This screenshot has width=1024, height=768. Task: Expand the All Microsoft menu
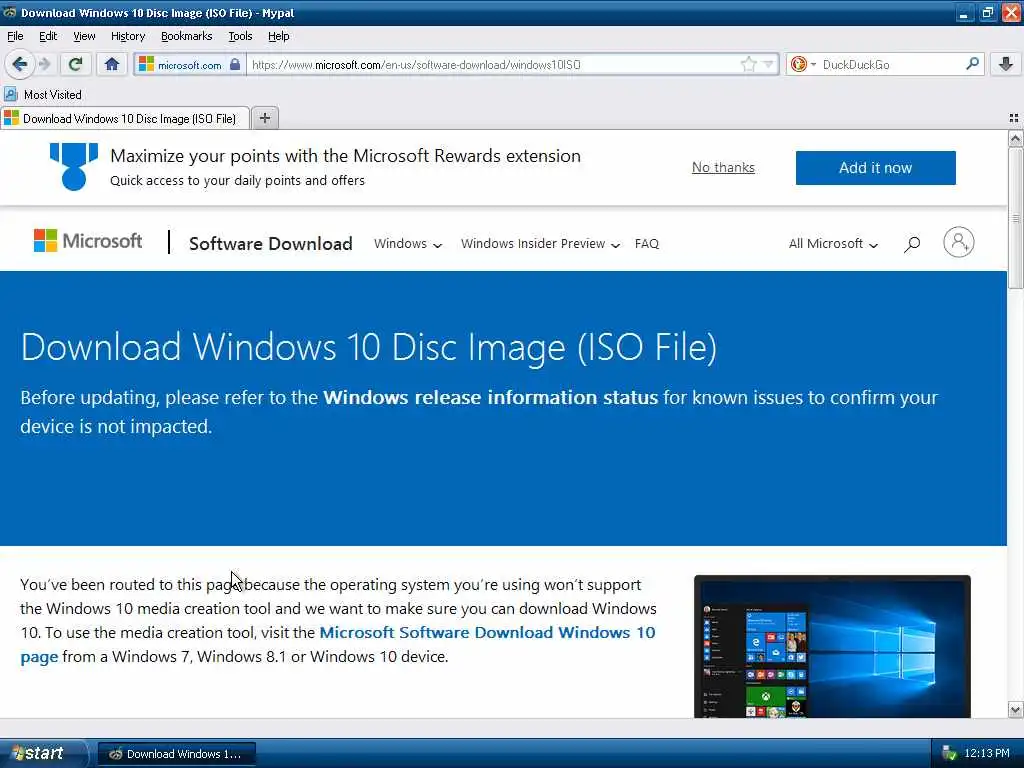[x=833, y=244]
